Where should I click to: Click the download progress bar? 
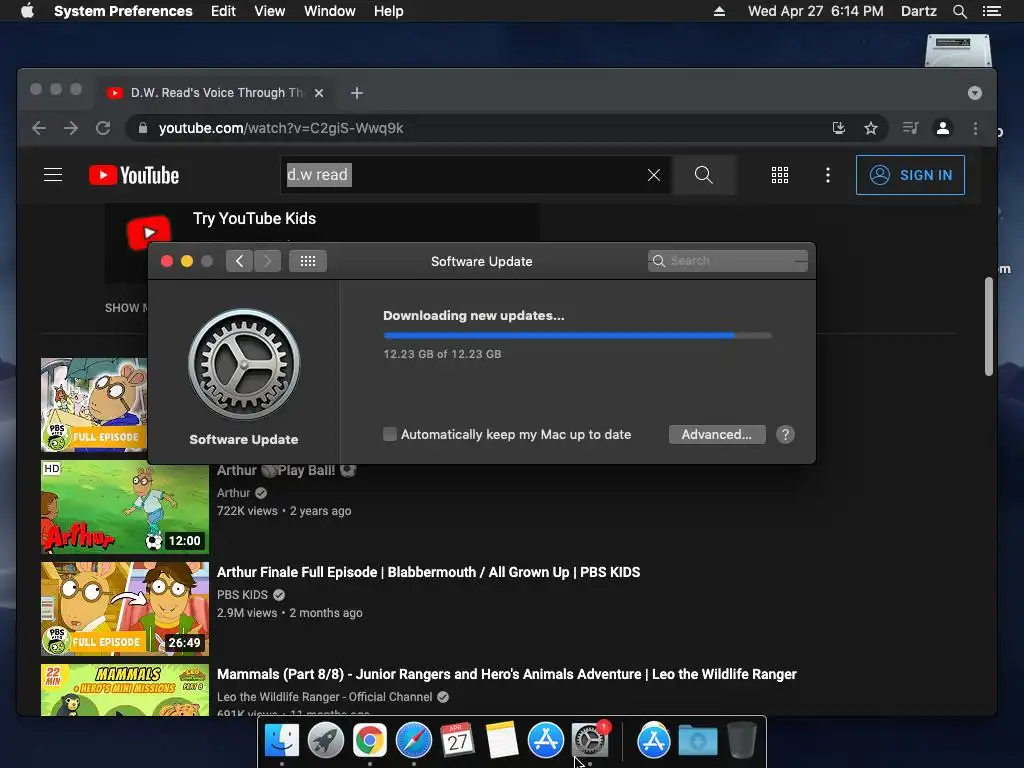(x=577, y=336)
